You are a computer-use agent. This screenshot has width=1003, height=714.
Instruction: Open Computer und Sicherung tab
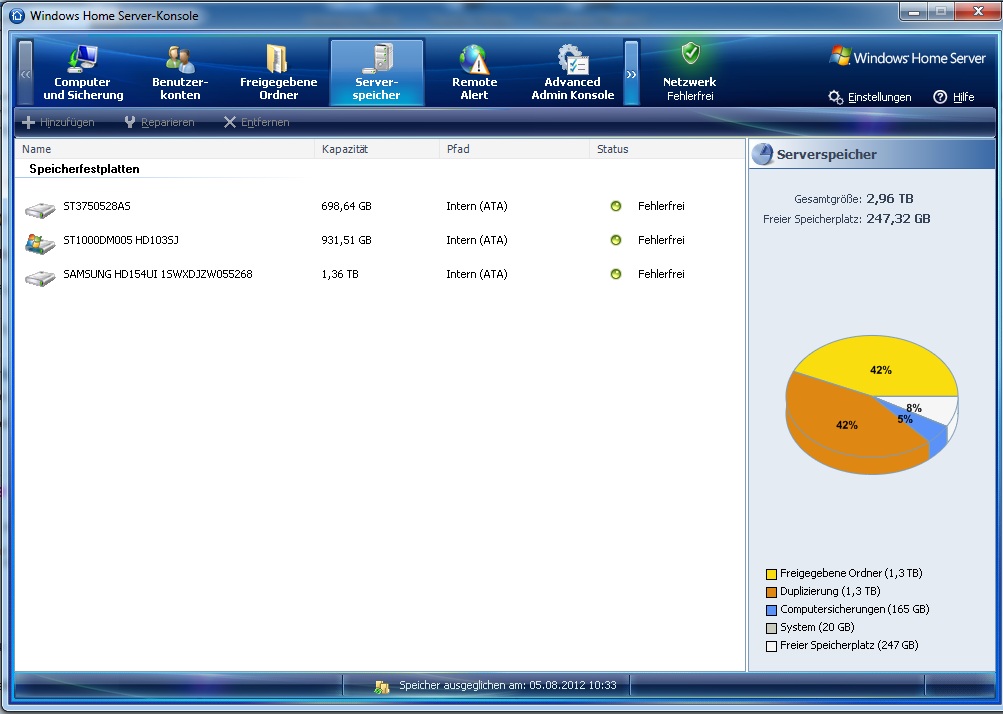pos(83,72)
